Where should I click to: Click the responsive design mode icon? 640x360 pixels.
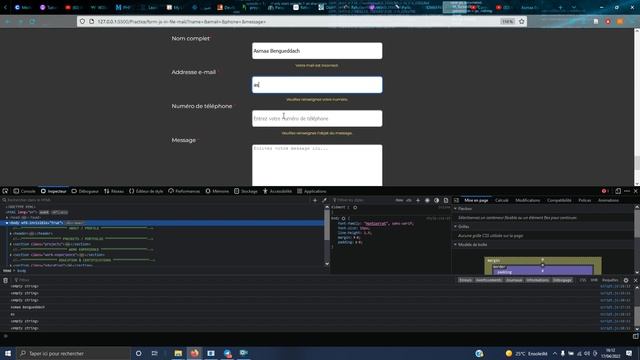618,191
